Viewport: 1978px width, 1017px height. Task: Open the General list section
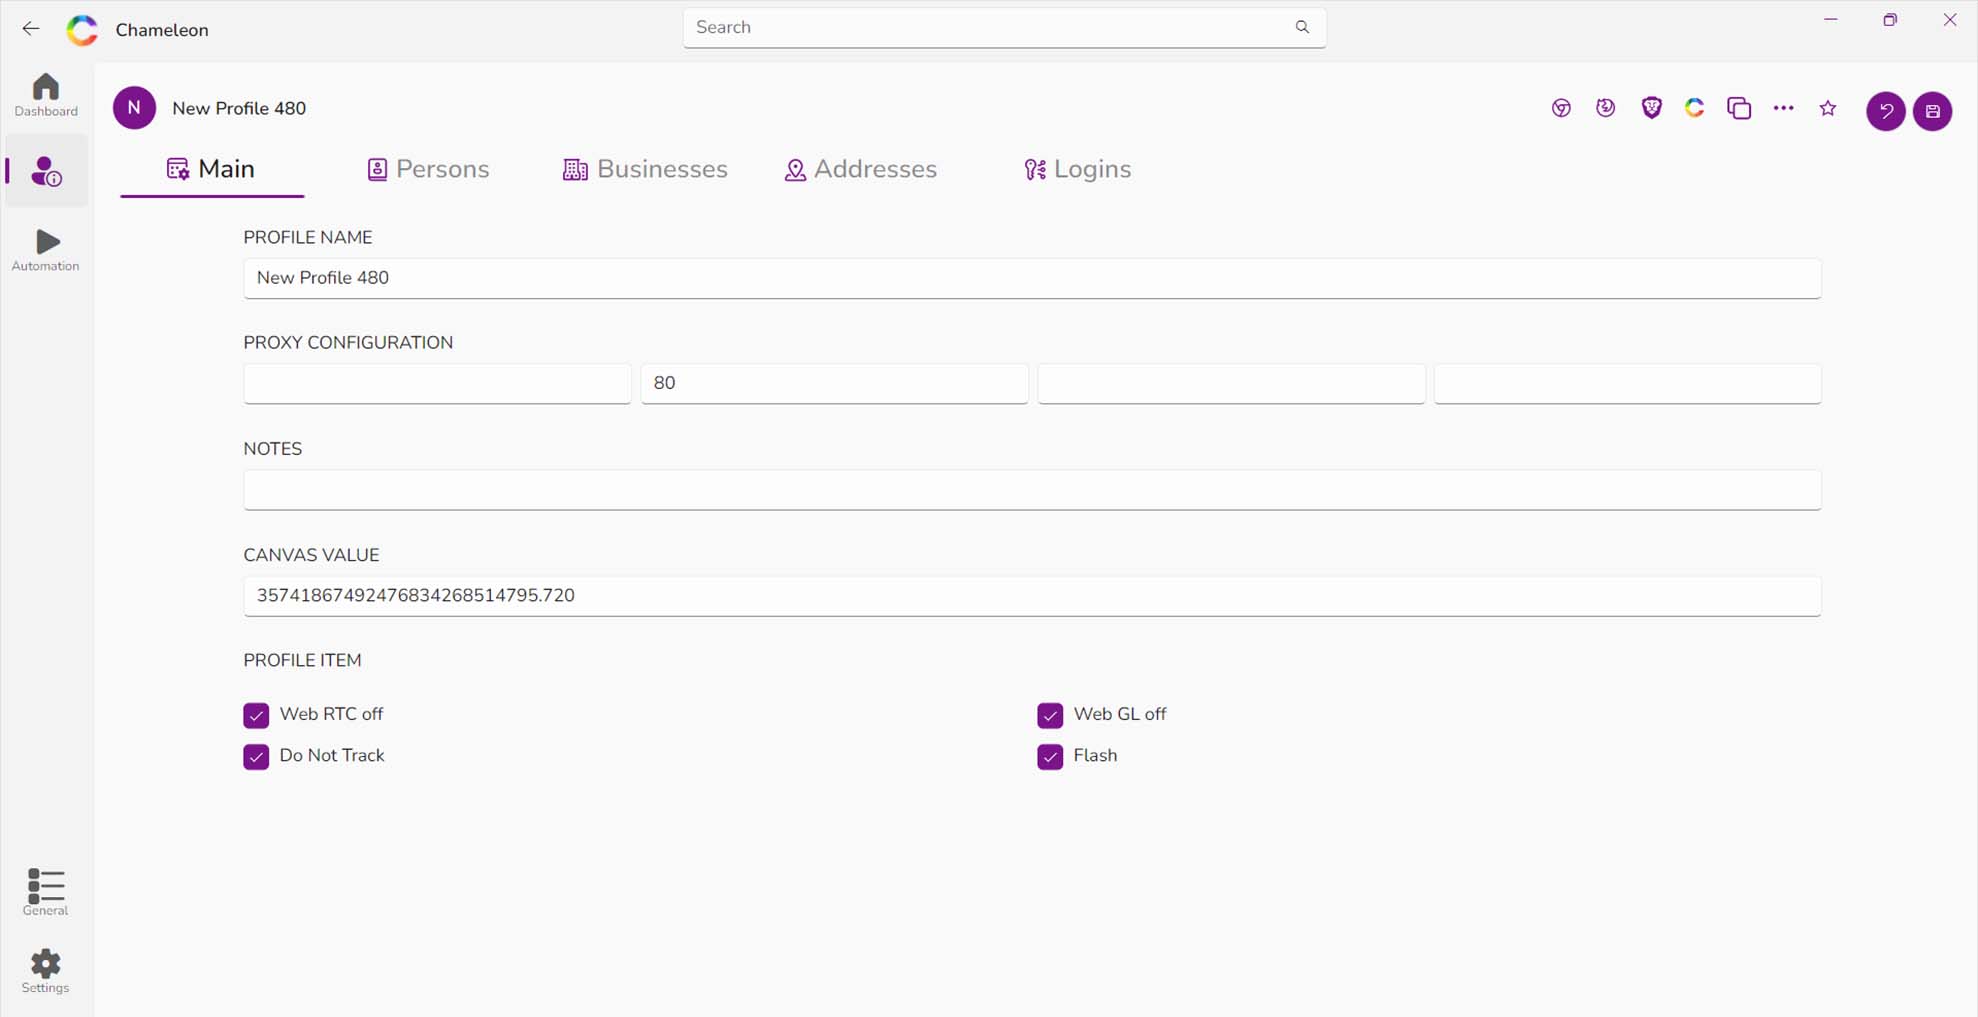click(x=46, y=892)
